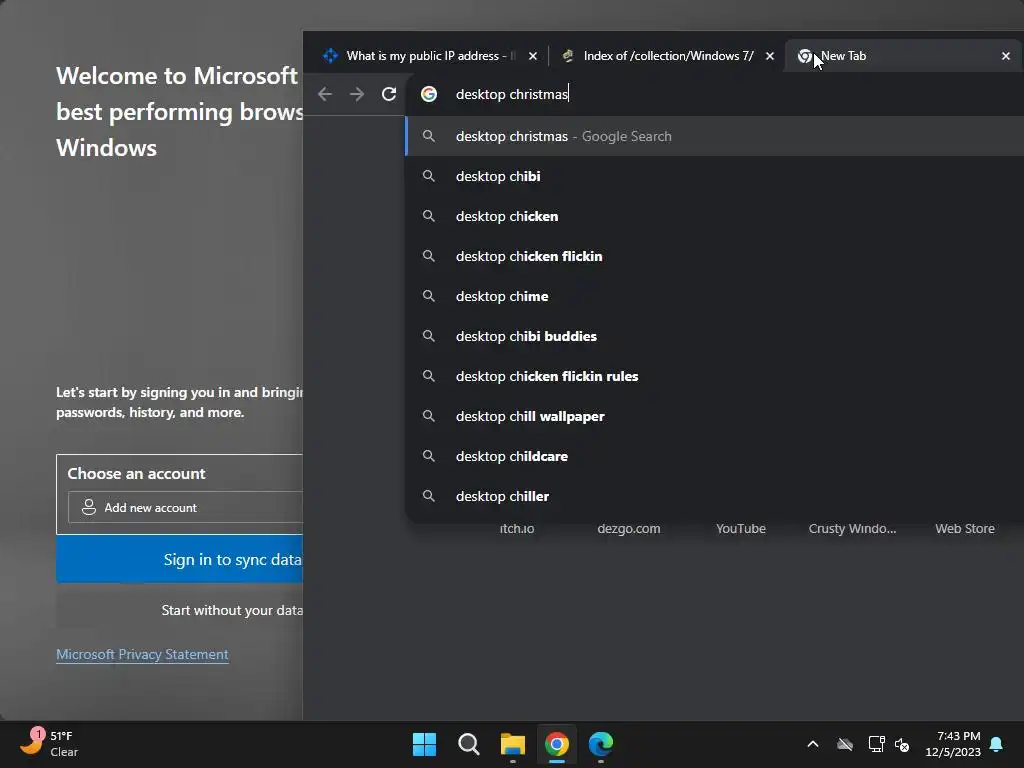Image resolution: width=1024 pixels, height=768 pixels.
Task: Click search icon beside 'desktop chiller'
Action: click(x=428, y=496)
